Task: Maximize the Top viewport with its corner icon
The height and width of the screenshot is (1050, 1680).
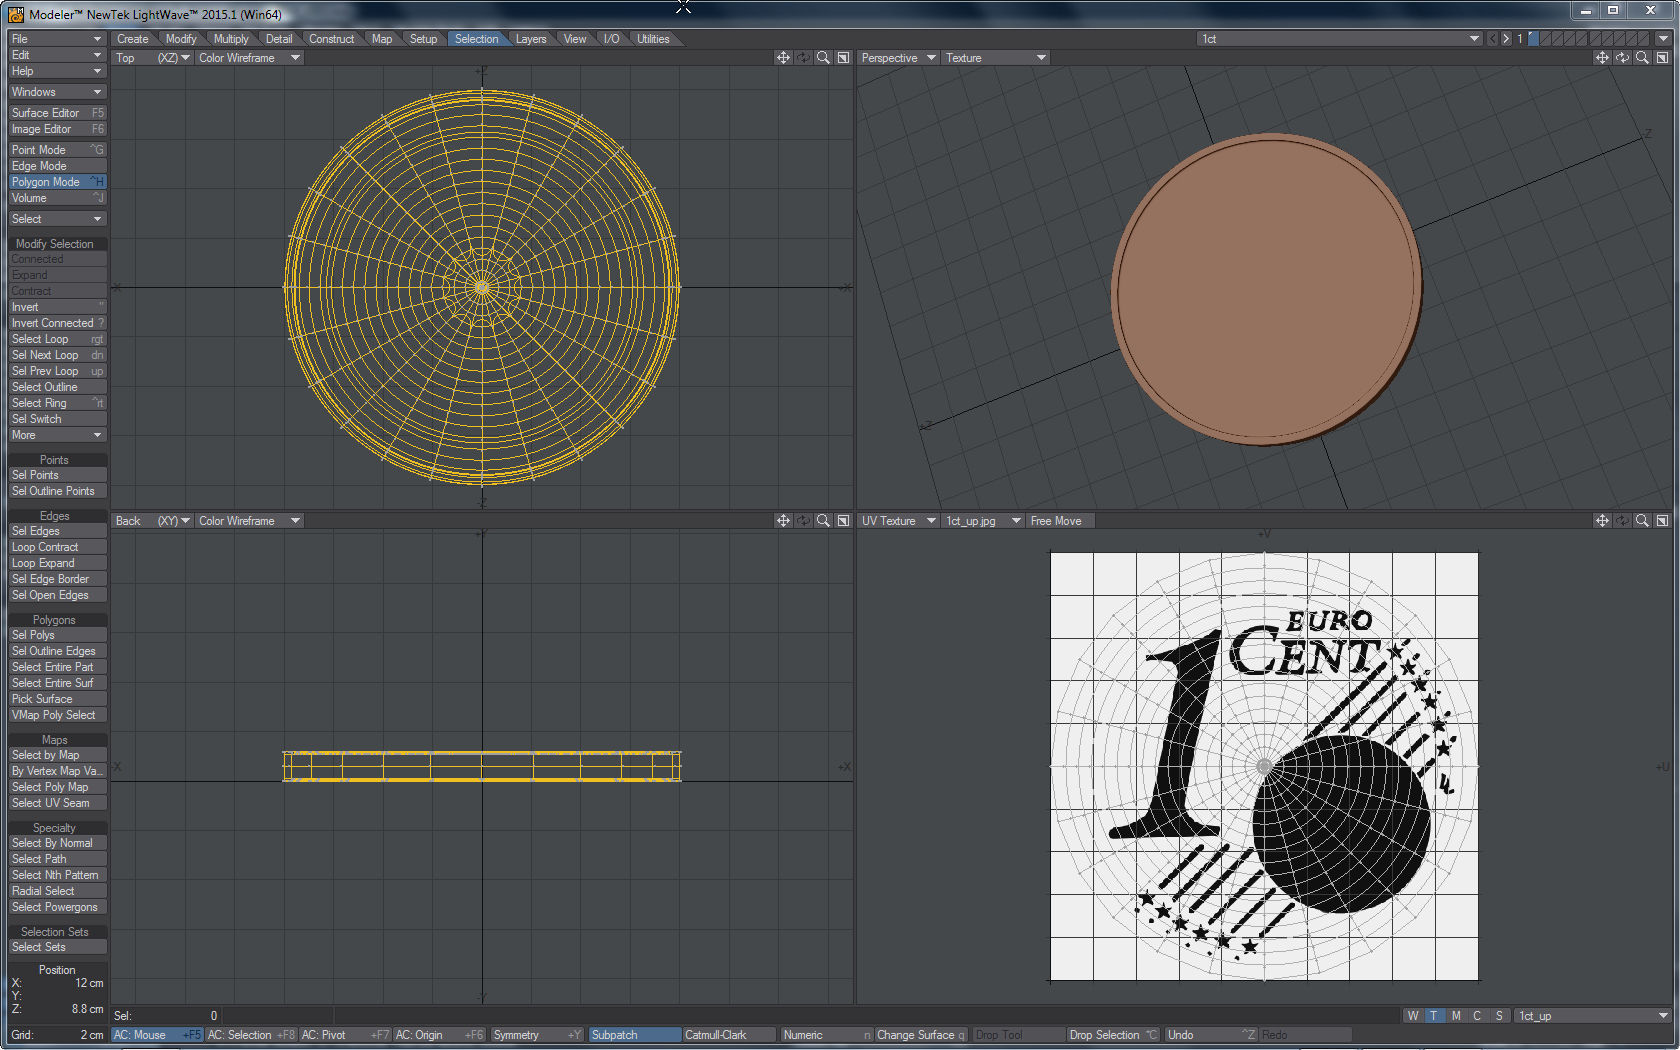Action: pos(843,58)
